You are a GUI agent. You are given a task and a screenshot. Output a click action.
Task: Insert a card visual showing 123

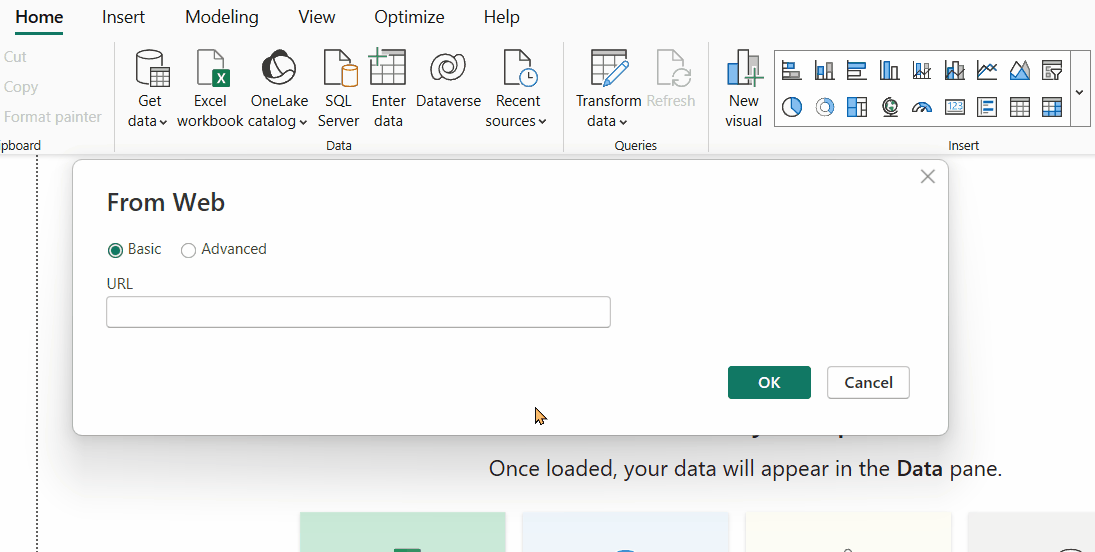[954, 107]
